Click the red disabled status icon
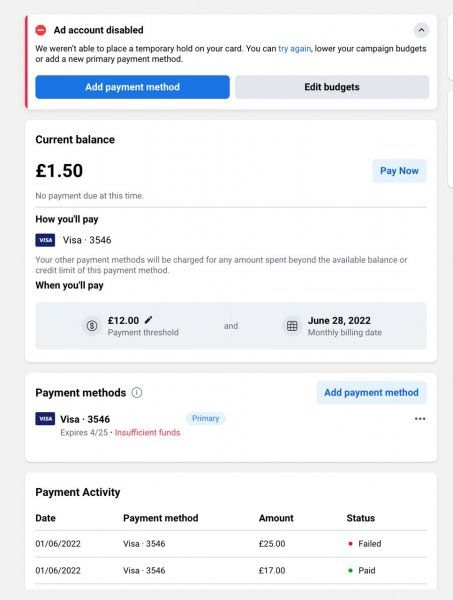453x600 pixels. 41,30
